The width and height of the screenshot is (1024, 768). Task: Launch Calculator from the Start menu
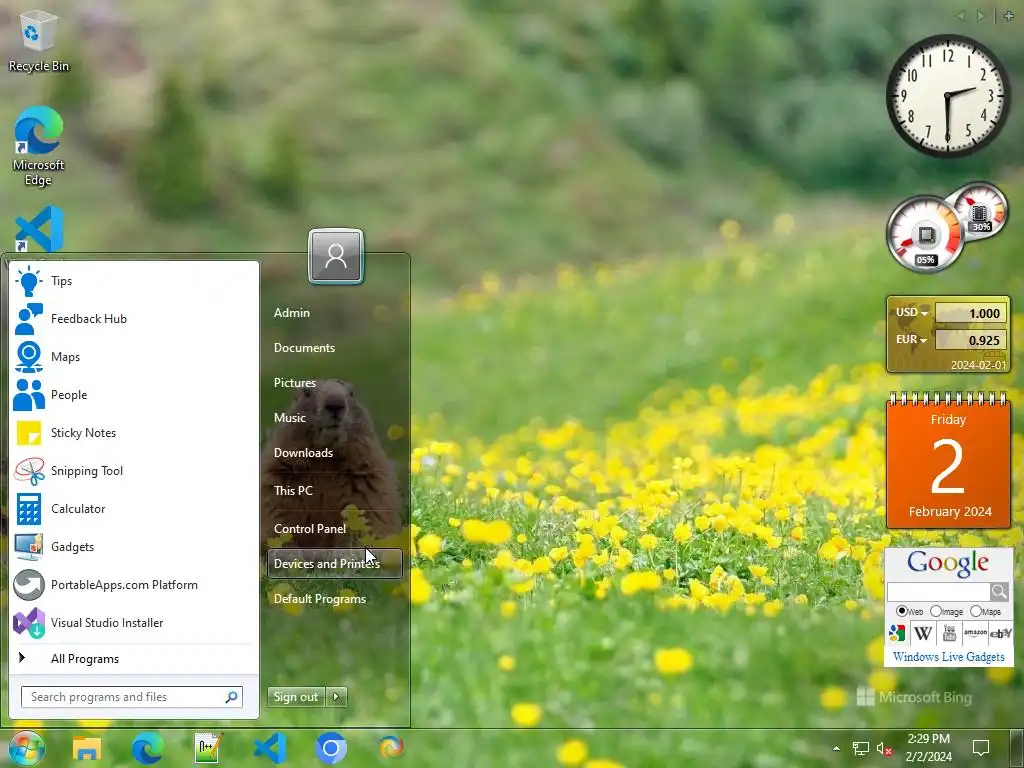point(134,509)
